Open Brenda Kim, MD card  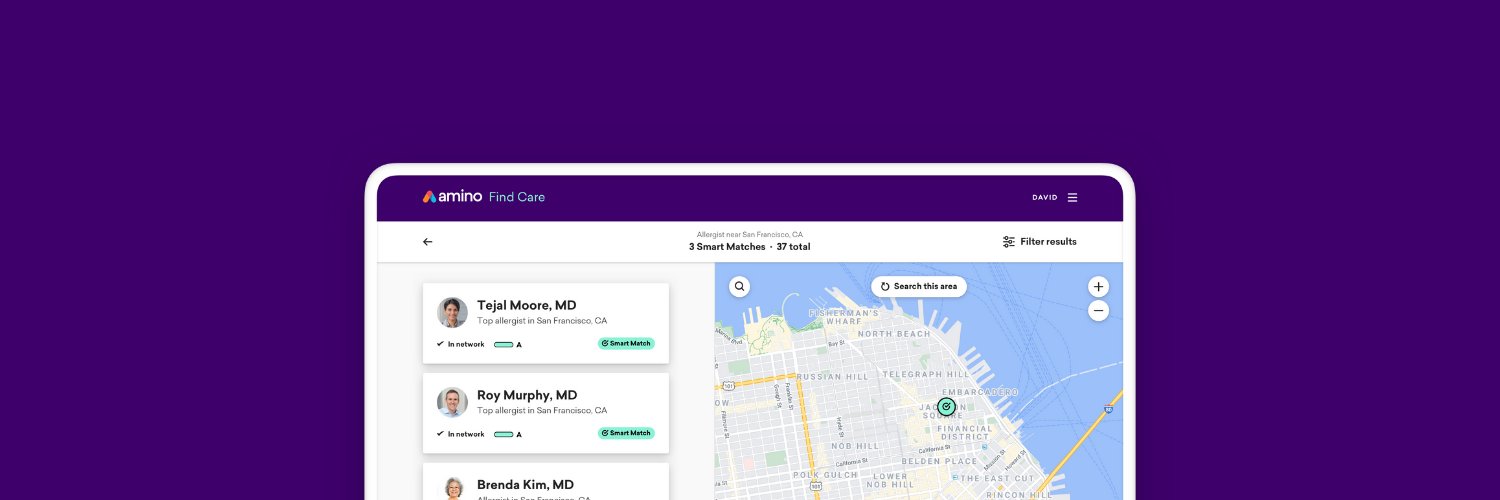tap(546, 481)
